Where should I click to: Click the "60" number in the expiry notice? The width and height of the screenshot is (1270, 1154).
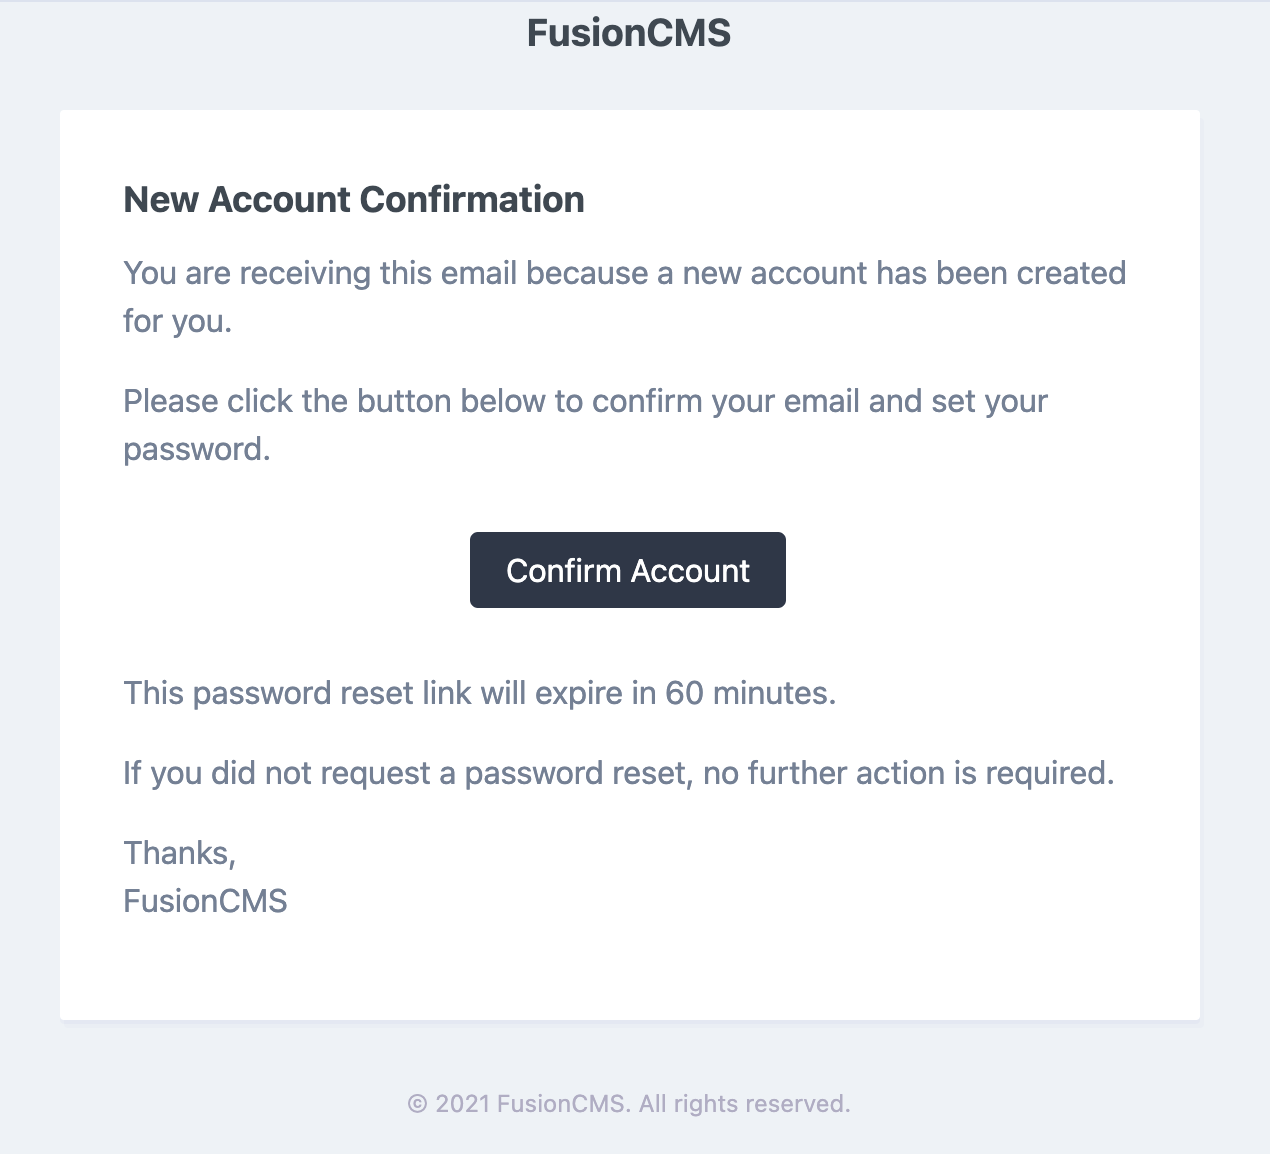685,693
